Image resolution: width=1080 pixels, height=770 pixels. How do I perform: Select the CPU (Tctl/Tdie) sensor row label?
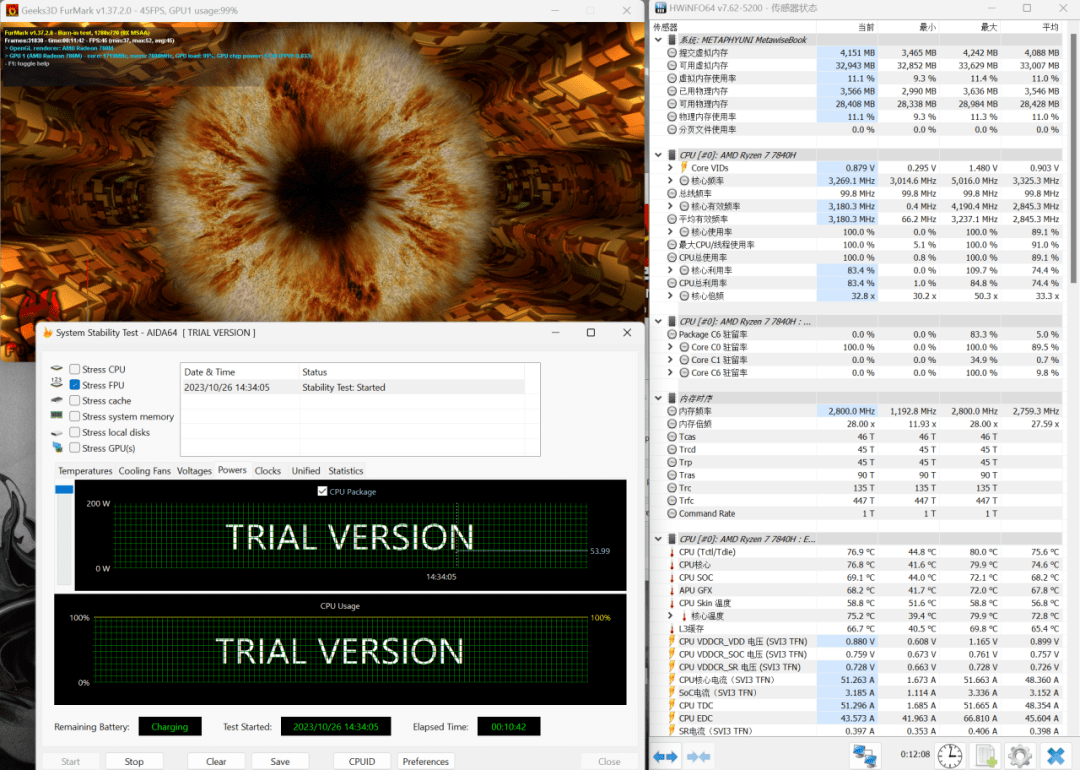pos(707,552)
